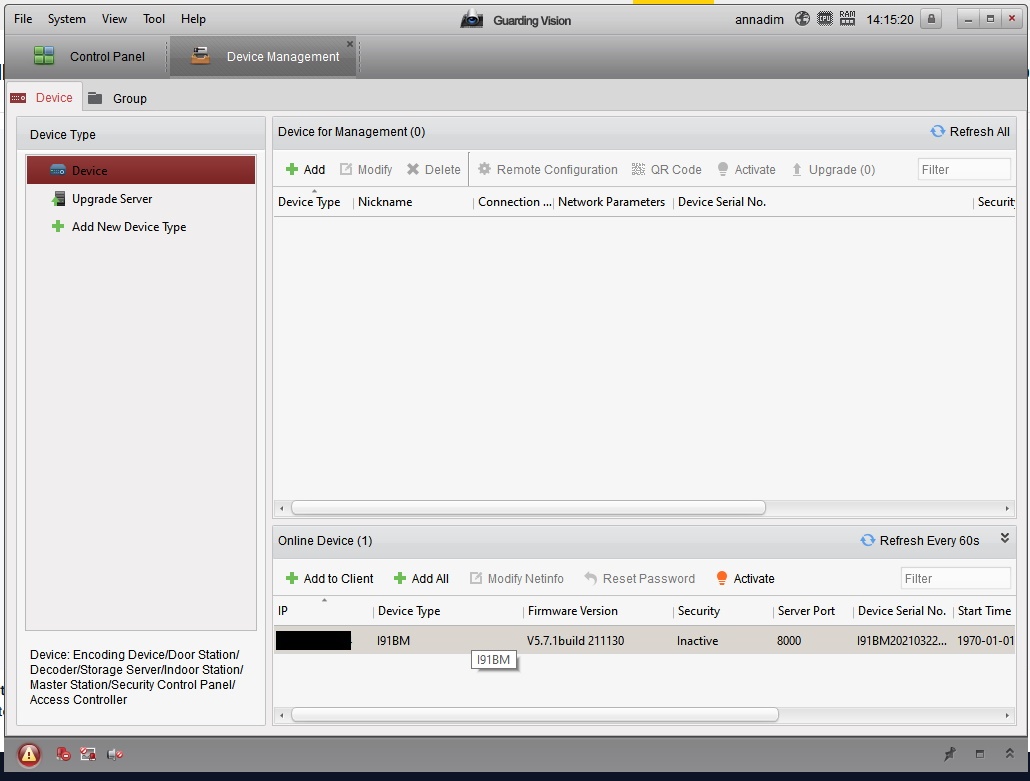The width and height of the screenshot is (1030, 781).
Task: Switch to the Control Panel tab
Action: tap(89, 56)
